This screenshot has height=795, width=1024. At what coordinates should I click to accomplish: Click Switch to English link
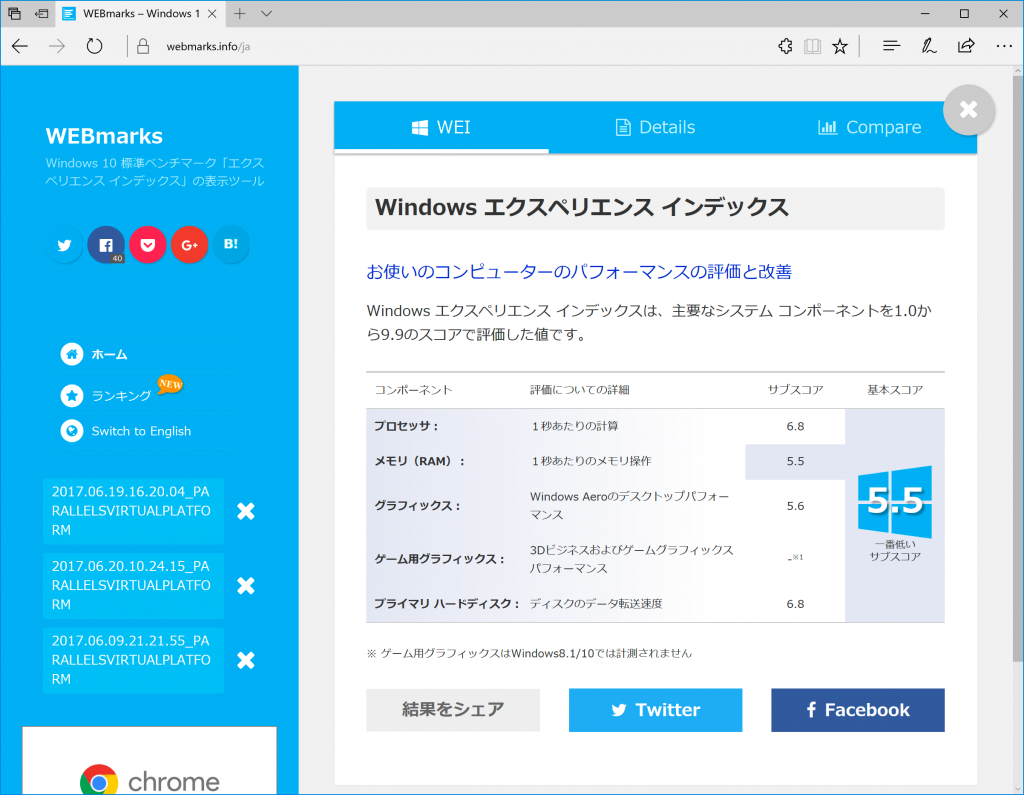pos(141,431)
